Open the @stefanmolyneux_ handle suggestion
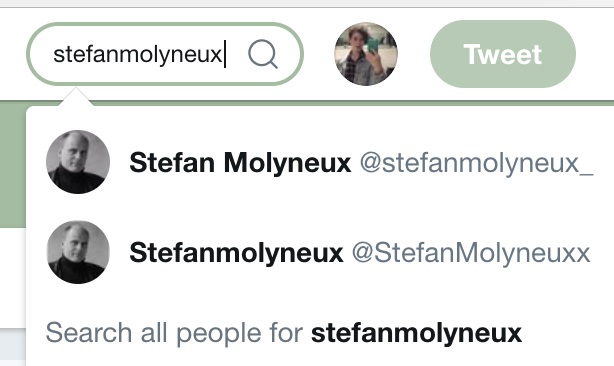 coord(477,163)
